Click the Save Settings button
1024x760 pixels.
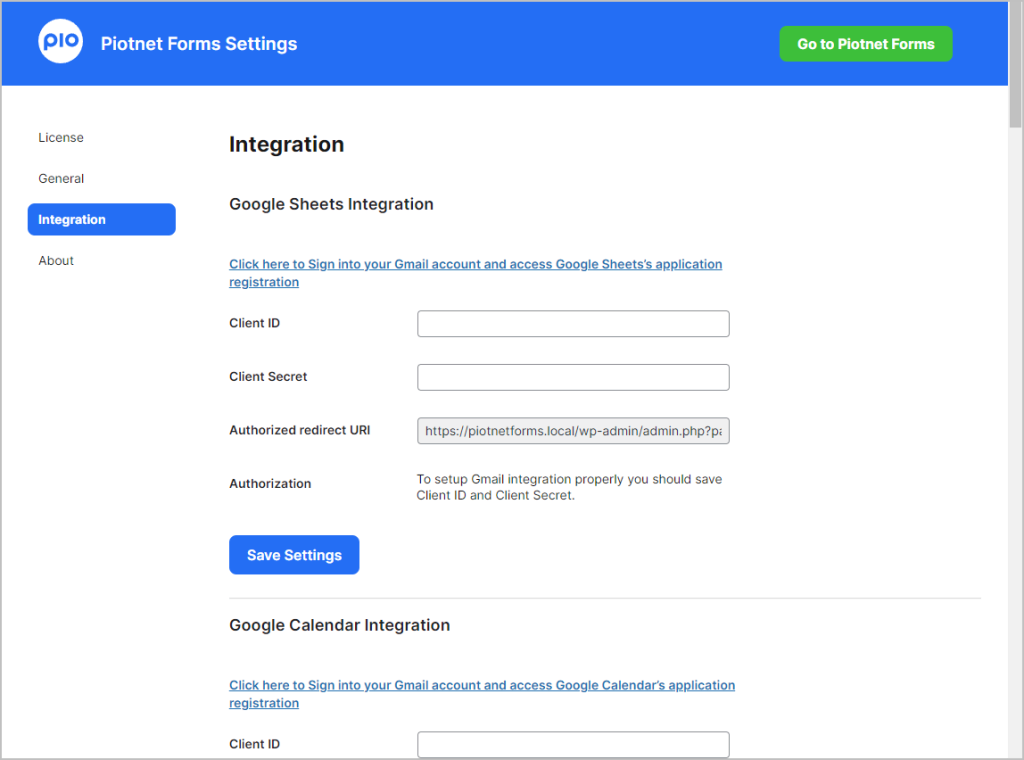(x=294, y=555)
